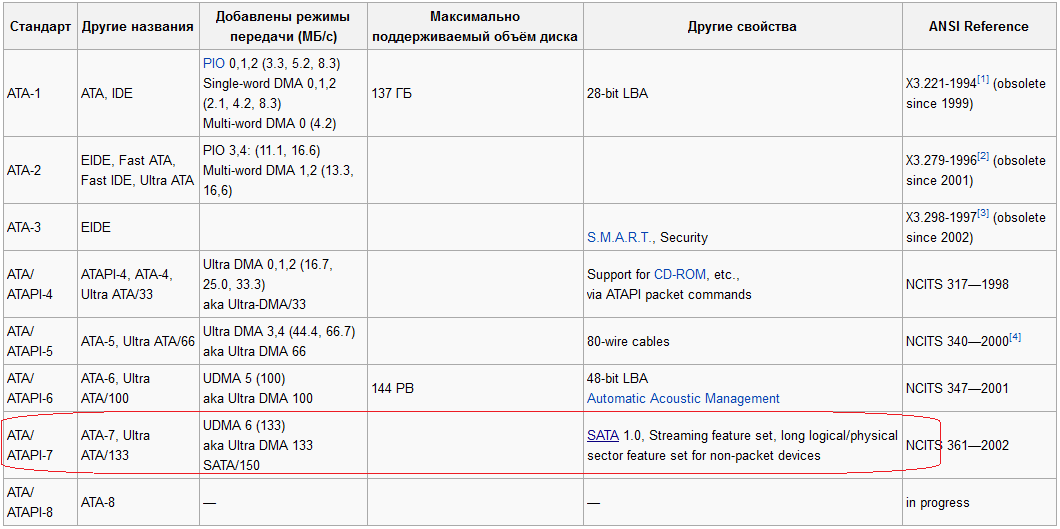Click 'NCITS 317—1998' reference cell
Viewport: 1060px width, 529px height.
[x=978, y=284]
